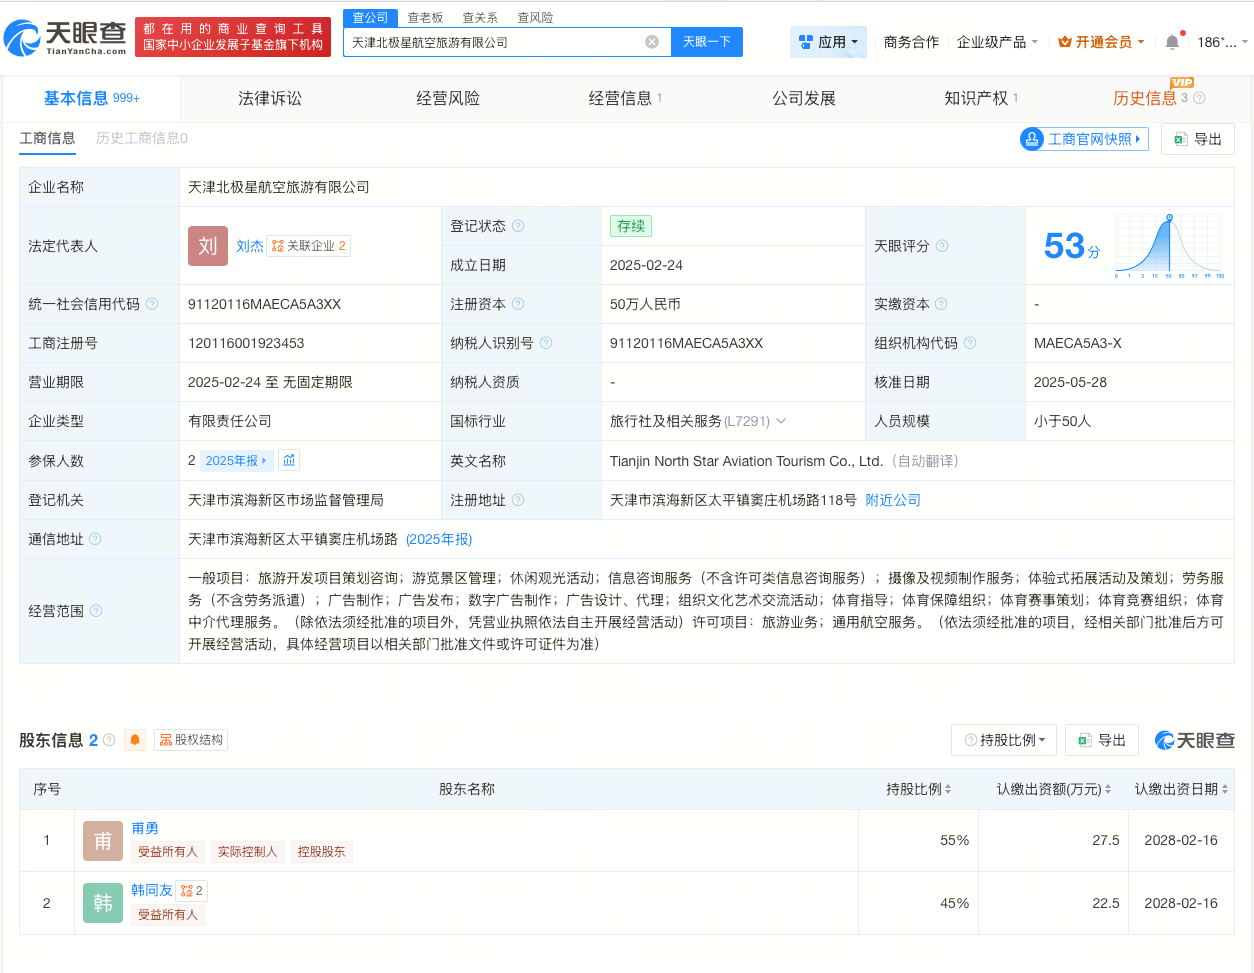Open the 经营信息 tab

click(x=625, y=98)
